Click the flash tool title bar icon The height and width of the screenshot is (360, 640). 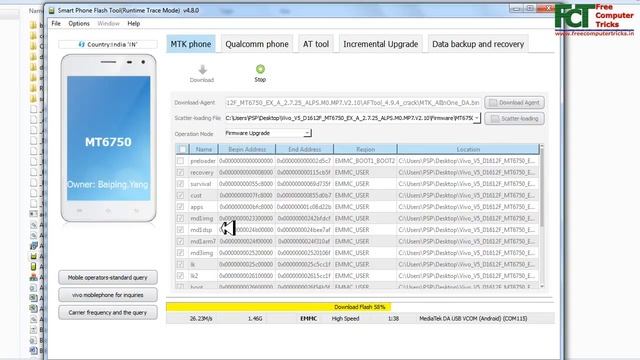pyautogui.click(x=52, y=11)
